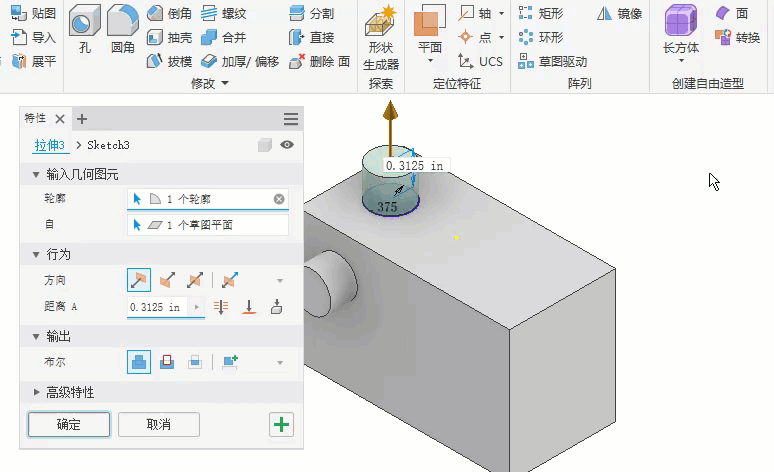This screenshot has height=472, width=774.
Task: Enable the cut boolean option
Action: [x=167, y=362]
